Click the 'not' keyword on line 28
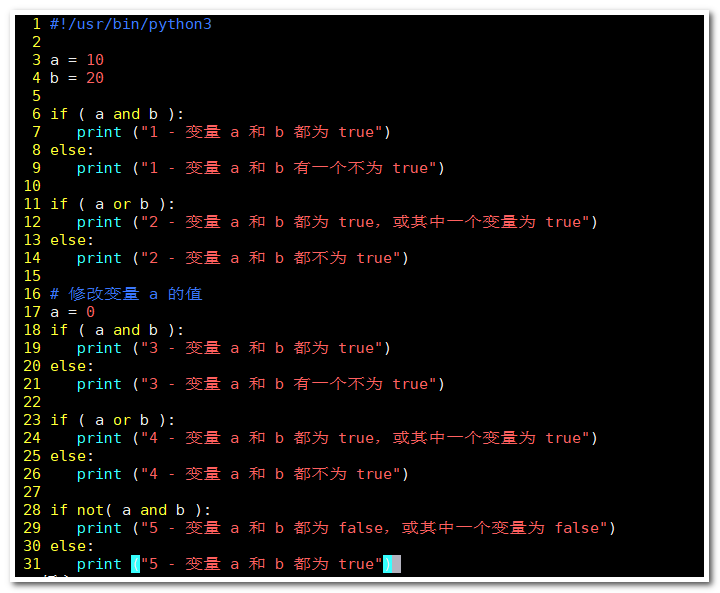Viewport: 720px width, 593px height. coord(90,510)
